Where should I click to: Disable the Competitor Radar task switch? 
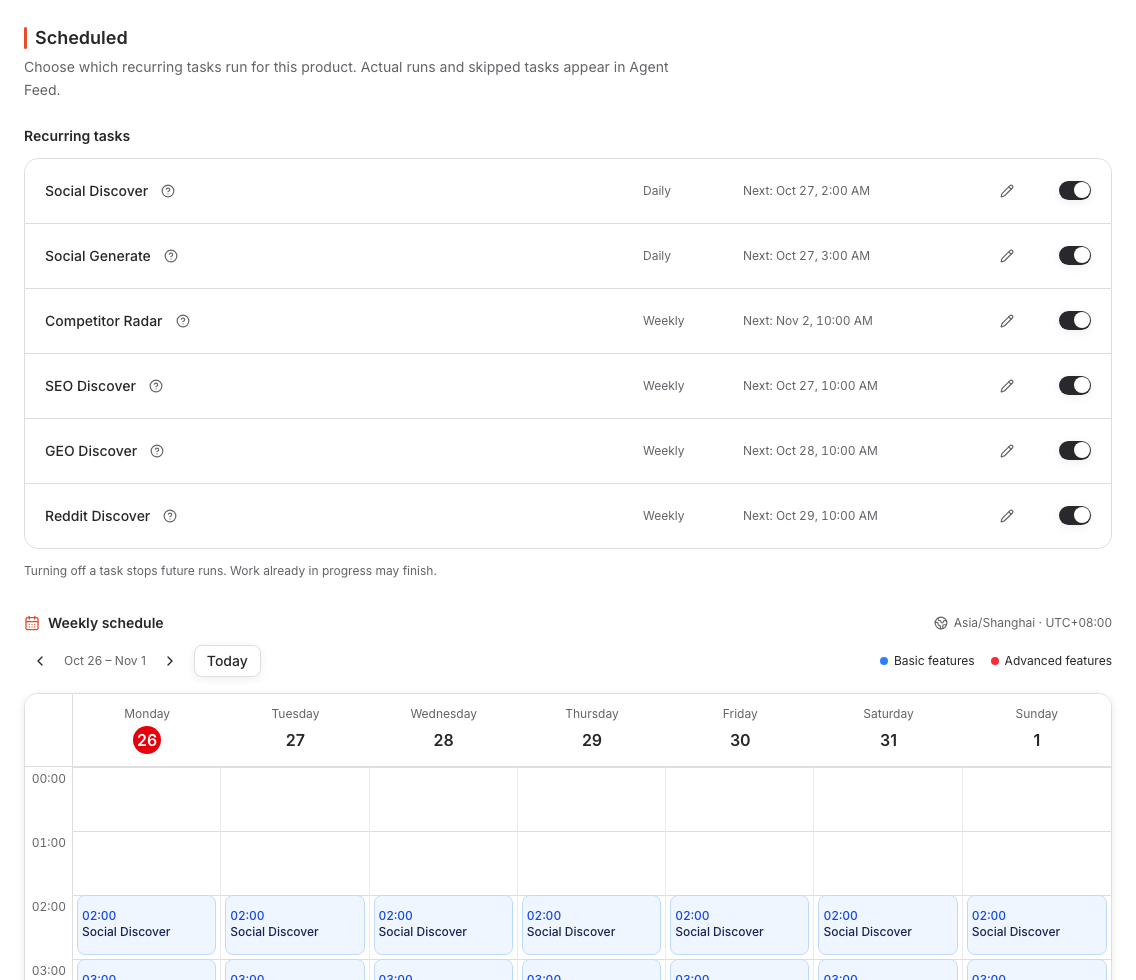[x=1075, y=320]
